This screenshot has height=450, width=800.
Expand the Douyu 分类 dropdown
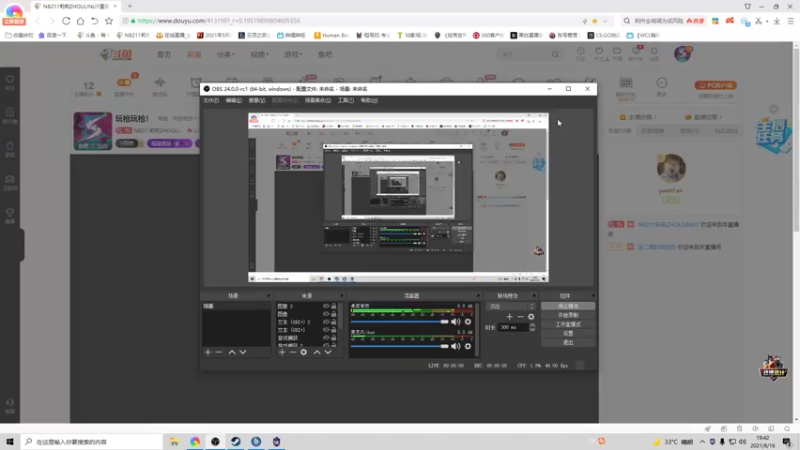(x=225, y=54)
